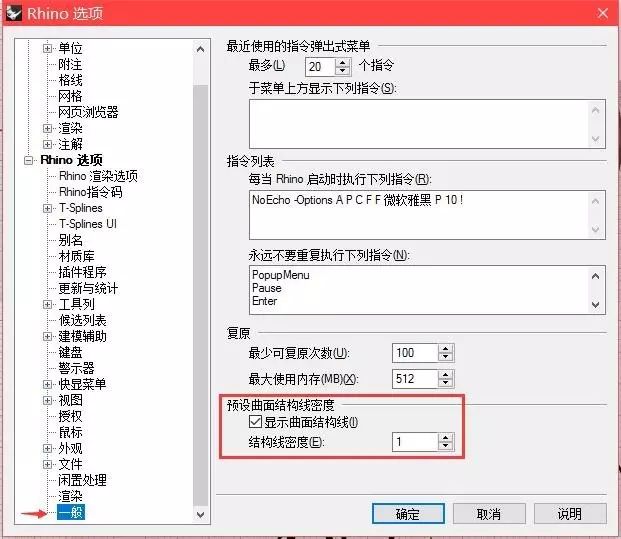
Task: Click the 确定 button
Action: pyautogui.click(x=407, y=514)
